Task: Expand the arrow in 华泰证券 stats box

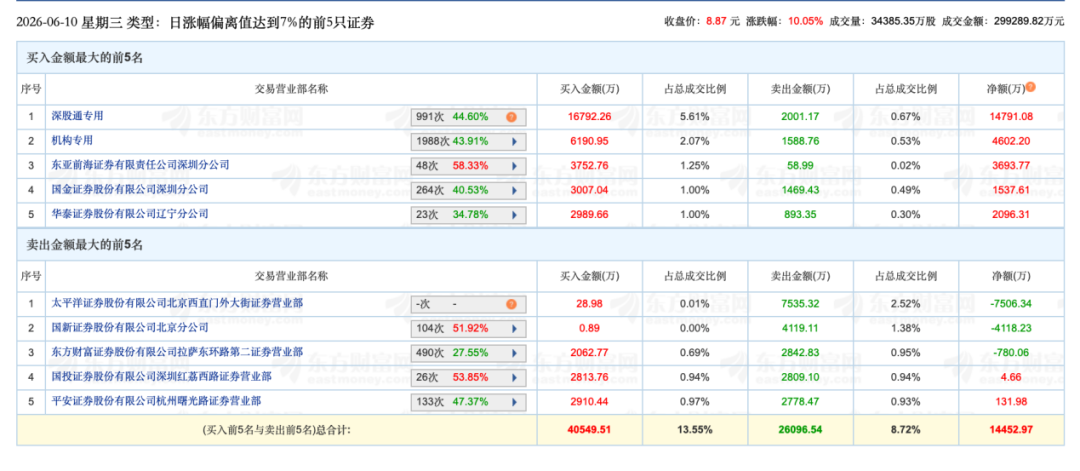Action: point(514,215)
